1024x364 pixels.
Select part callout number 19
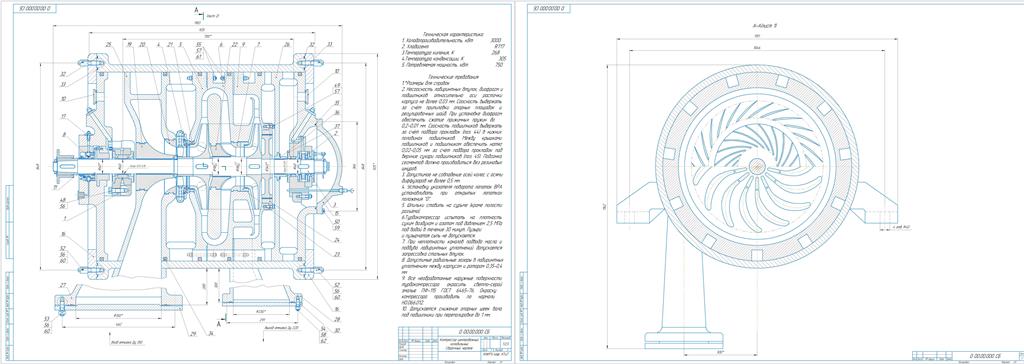[129, 44]
